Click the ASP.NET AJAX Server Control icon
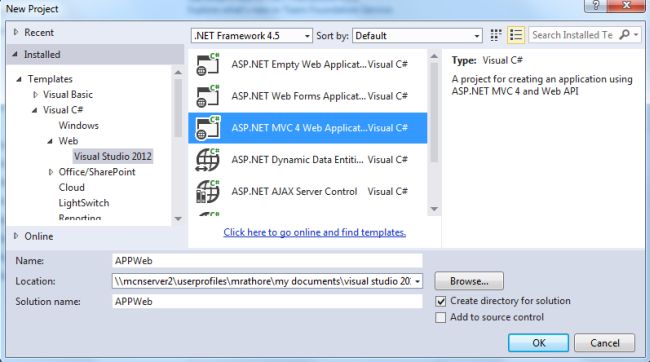 pos(207,192)
